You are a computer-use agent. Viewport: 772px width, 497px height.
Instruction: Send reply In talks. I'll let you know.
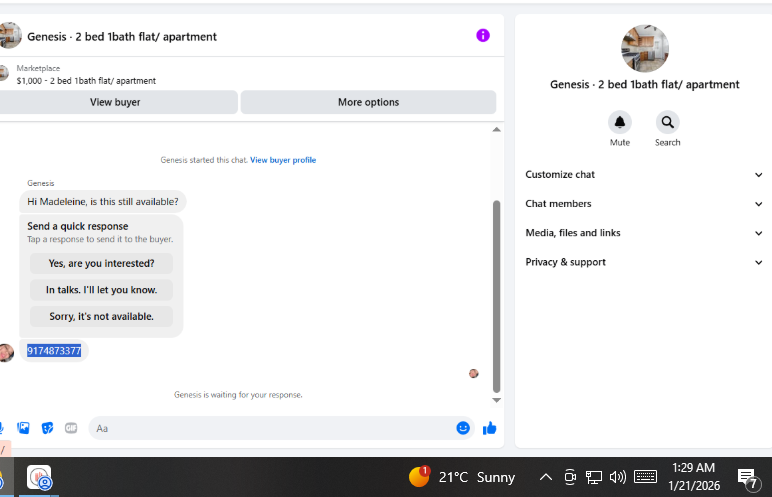click(101, 290)
